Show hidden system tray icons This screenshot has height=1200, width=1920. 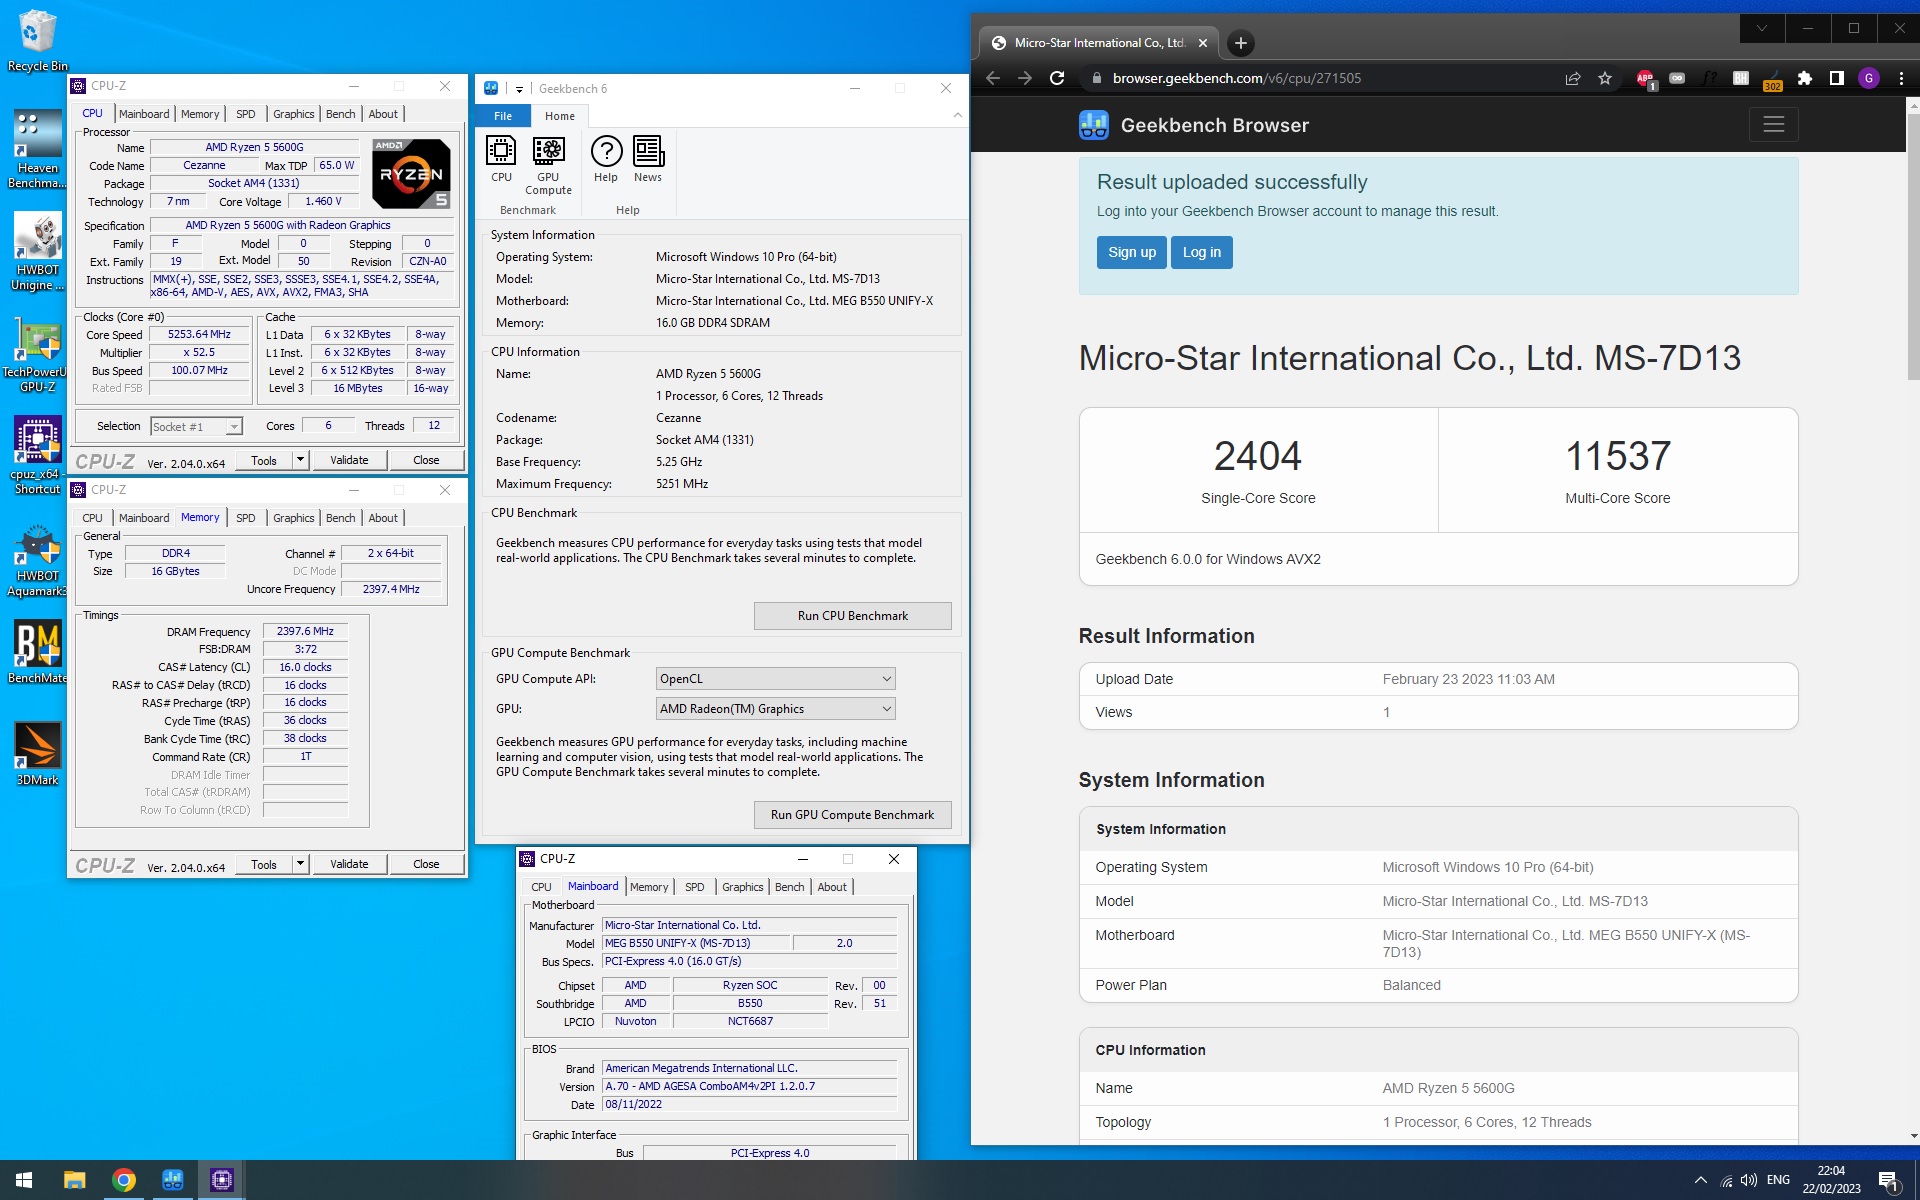coord(1700,1180)
